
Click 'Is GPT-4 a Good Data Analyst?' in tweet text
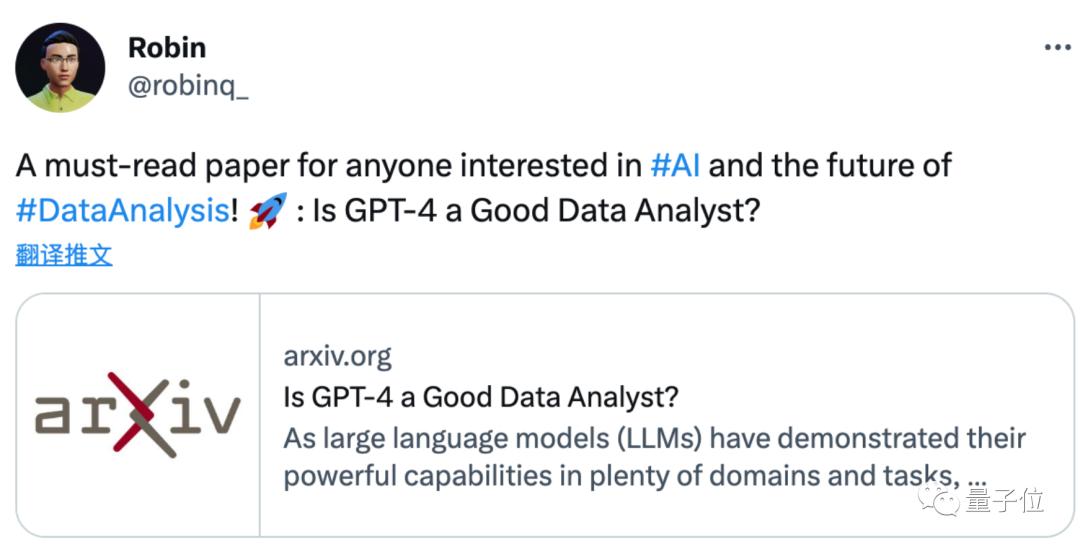(x=536, y=211)
